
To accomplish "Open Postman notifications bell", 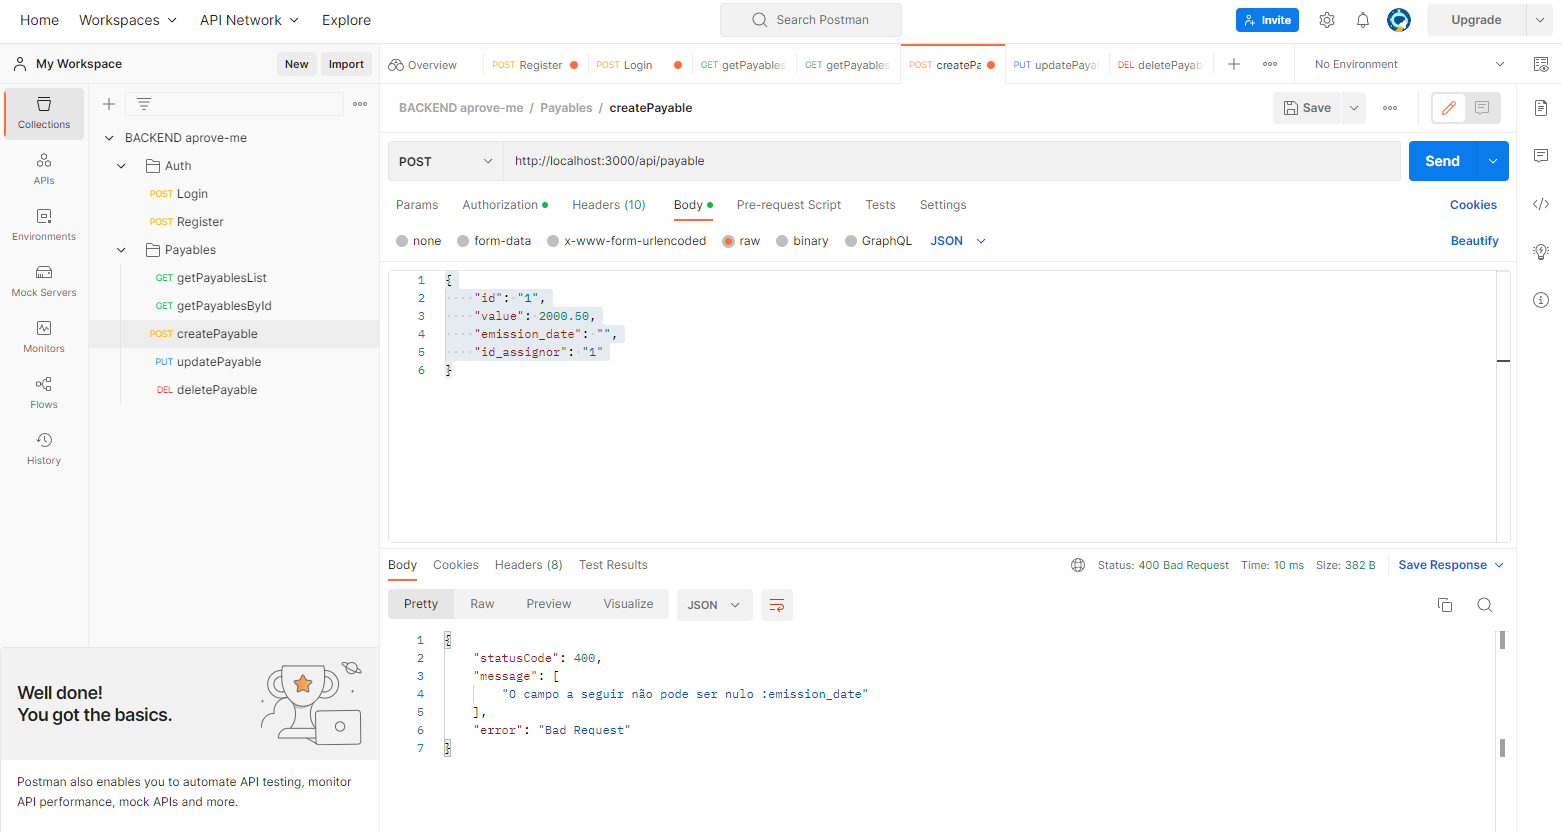I will tap(1362, 19).
